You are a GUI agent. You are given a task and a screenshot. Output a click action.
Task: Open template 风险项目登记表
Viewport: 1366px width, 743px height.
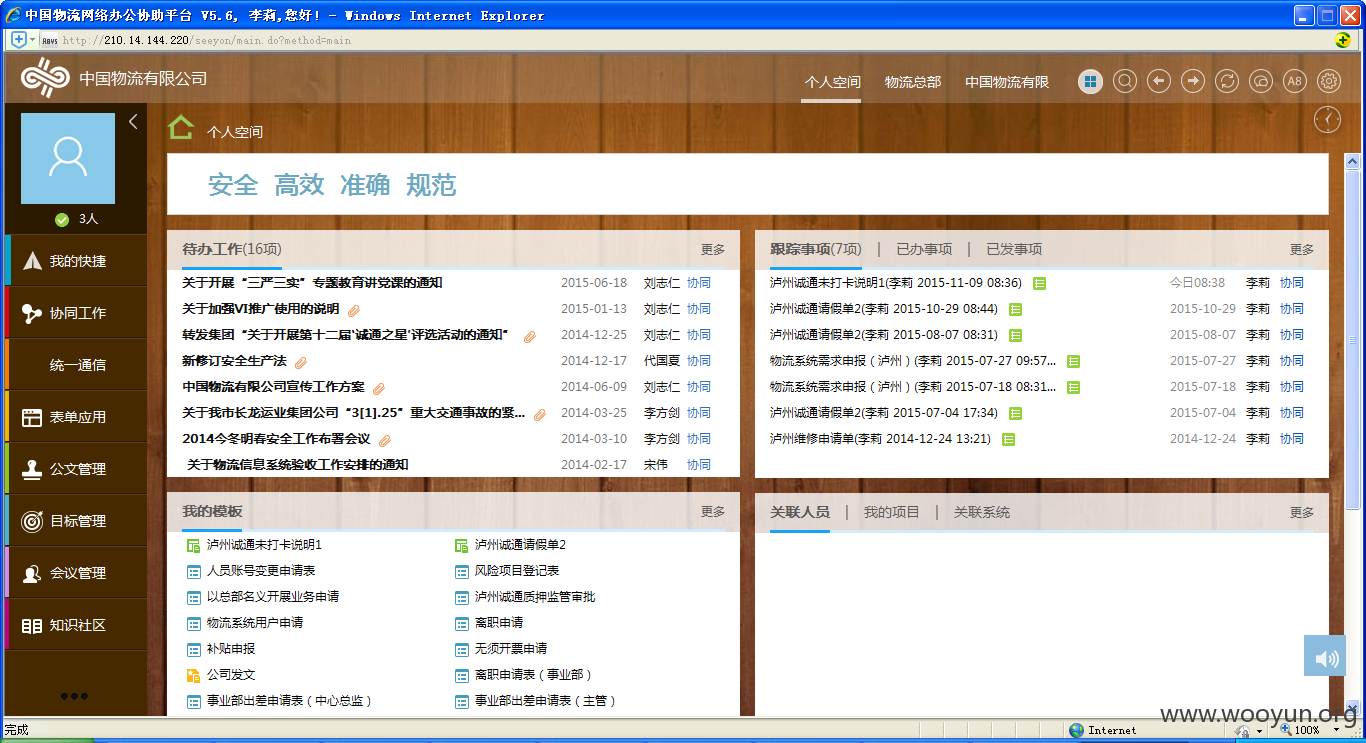pyautogui.click(x=517, y=570)
